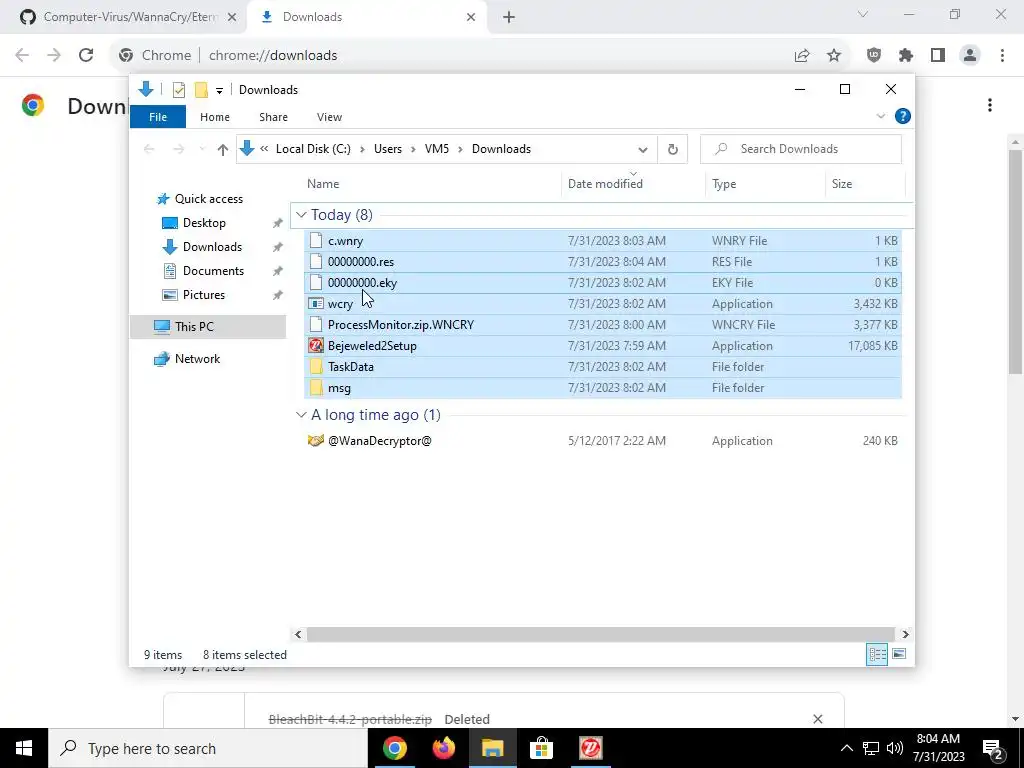Click the Chrome taskbar icon
1024x768 pixels.
[394, 748]
